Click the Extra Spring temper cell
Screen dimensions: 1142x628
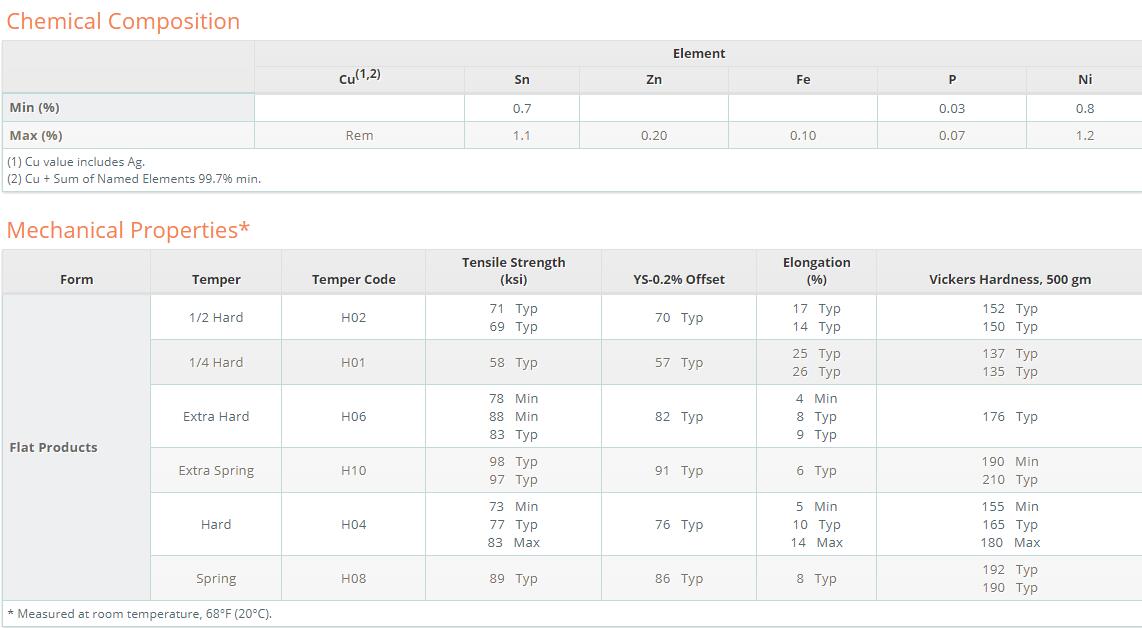[x=216, y=471]
